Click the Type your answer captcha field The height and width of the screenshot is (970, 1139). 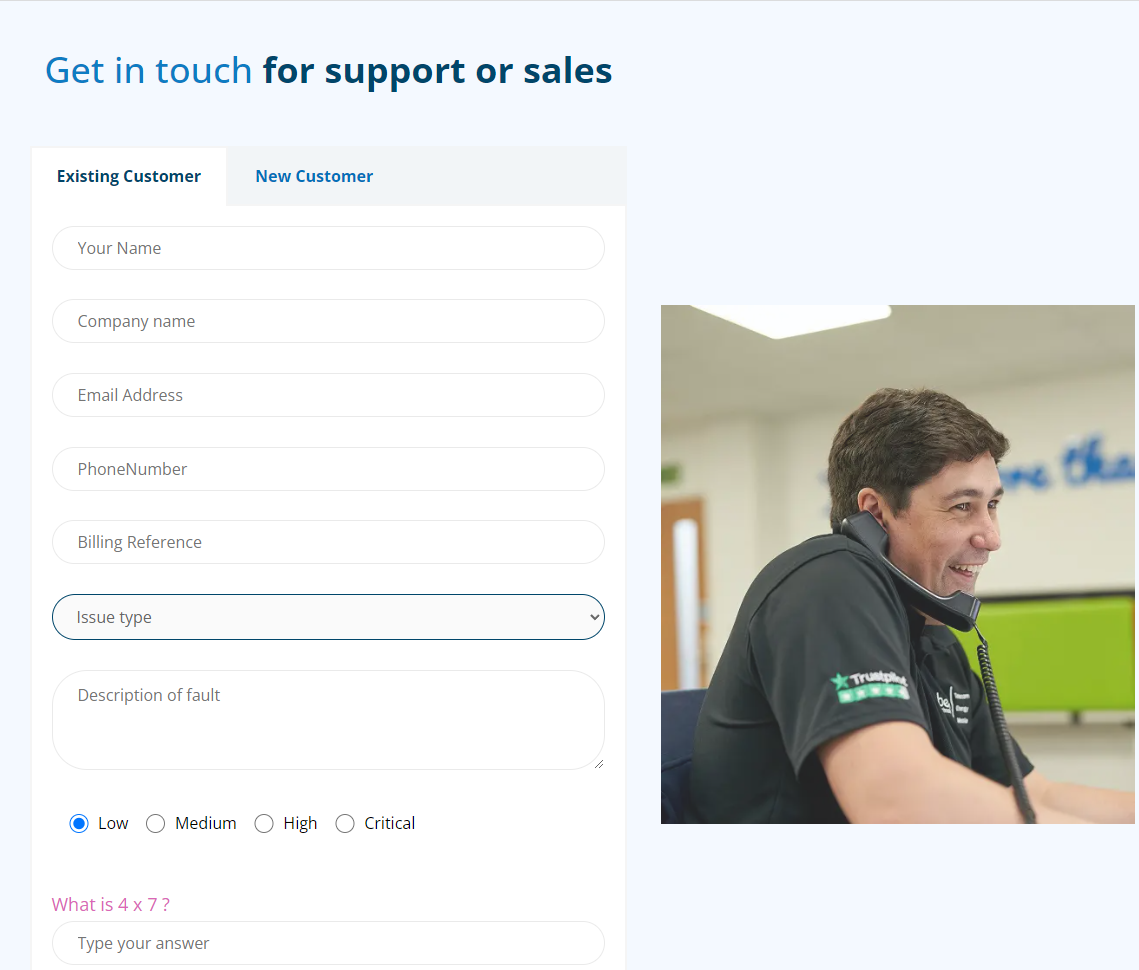pyautogui.click(x=328, y=943)
